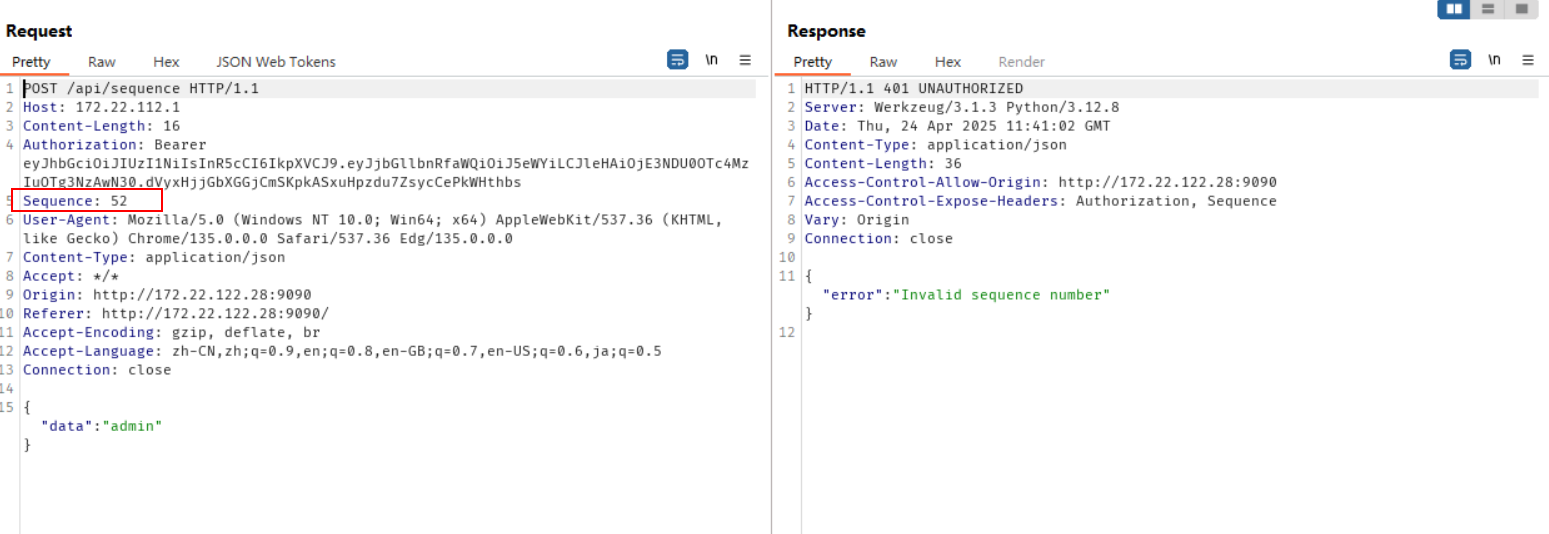Click "Invalid sequence number" error message

(1001, 295)
